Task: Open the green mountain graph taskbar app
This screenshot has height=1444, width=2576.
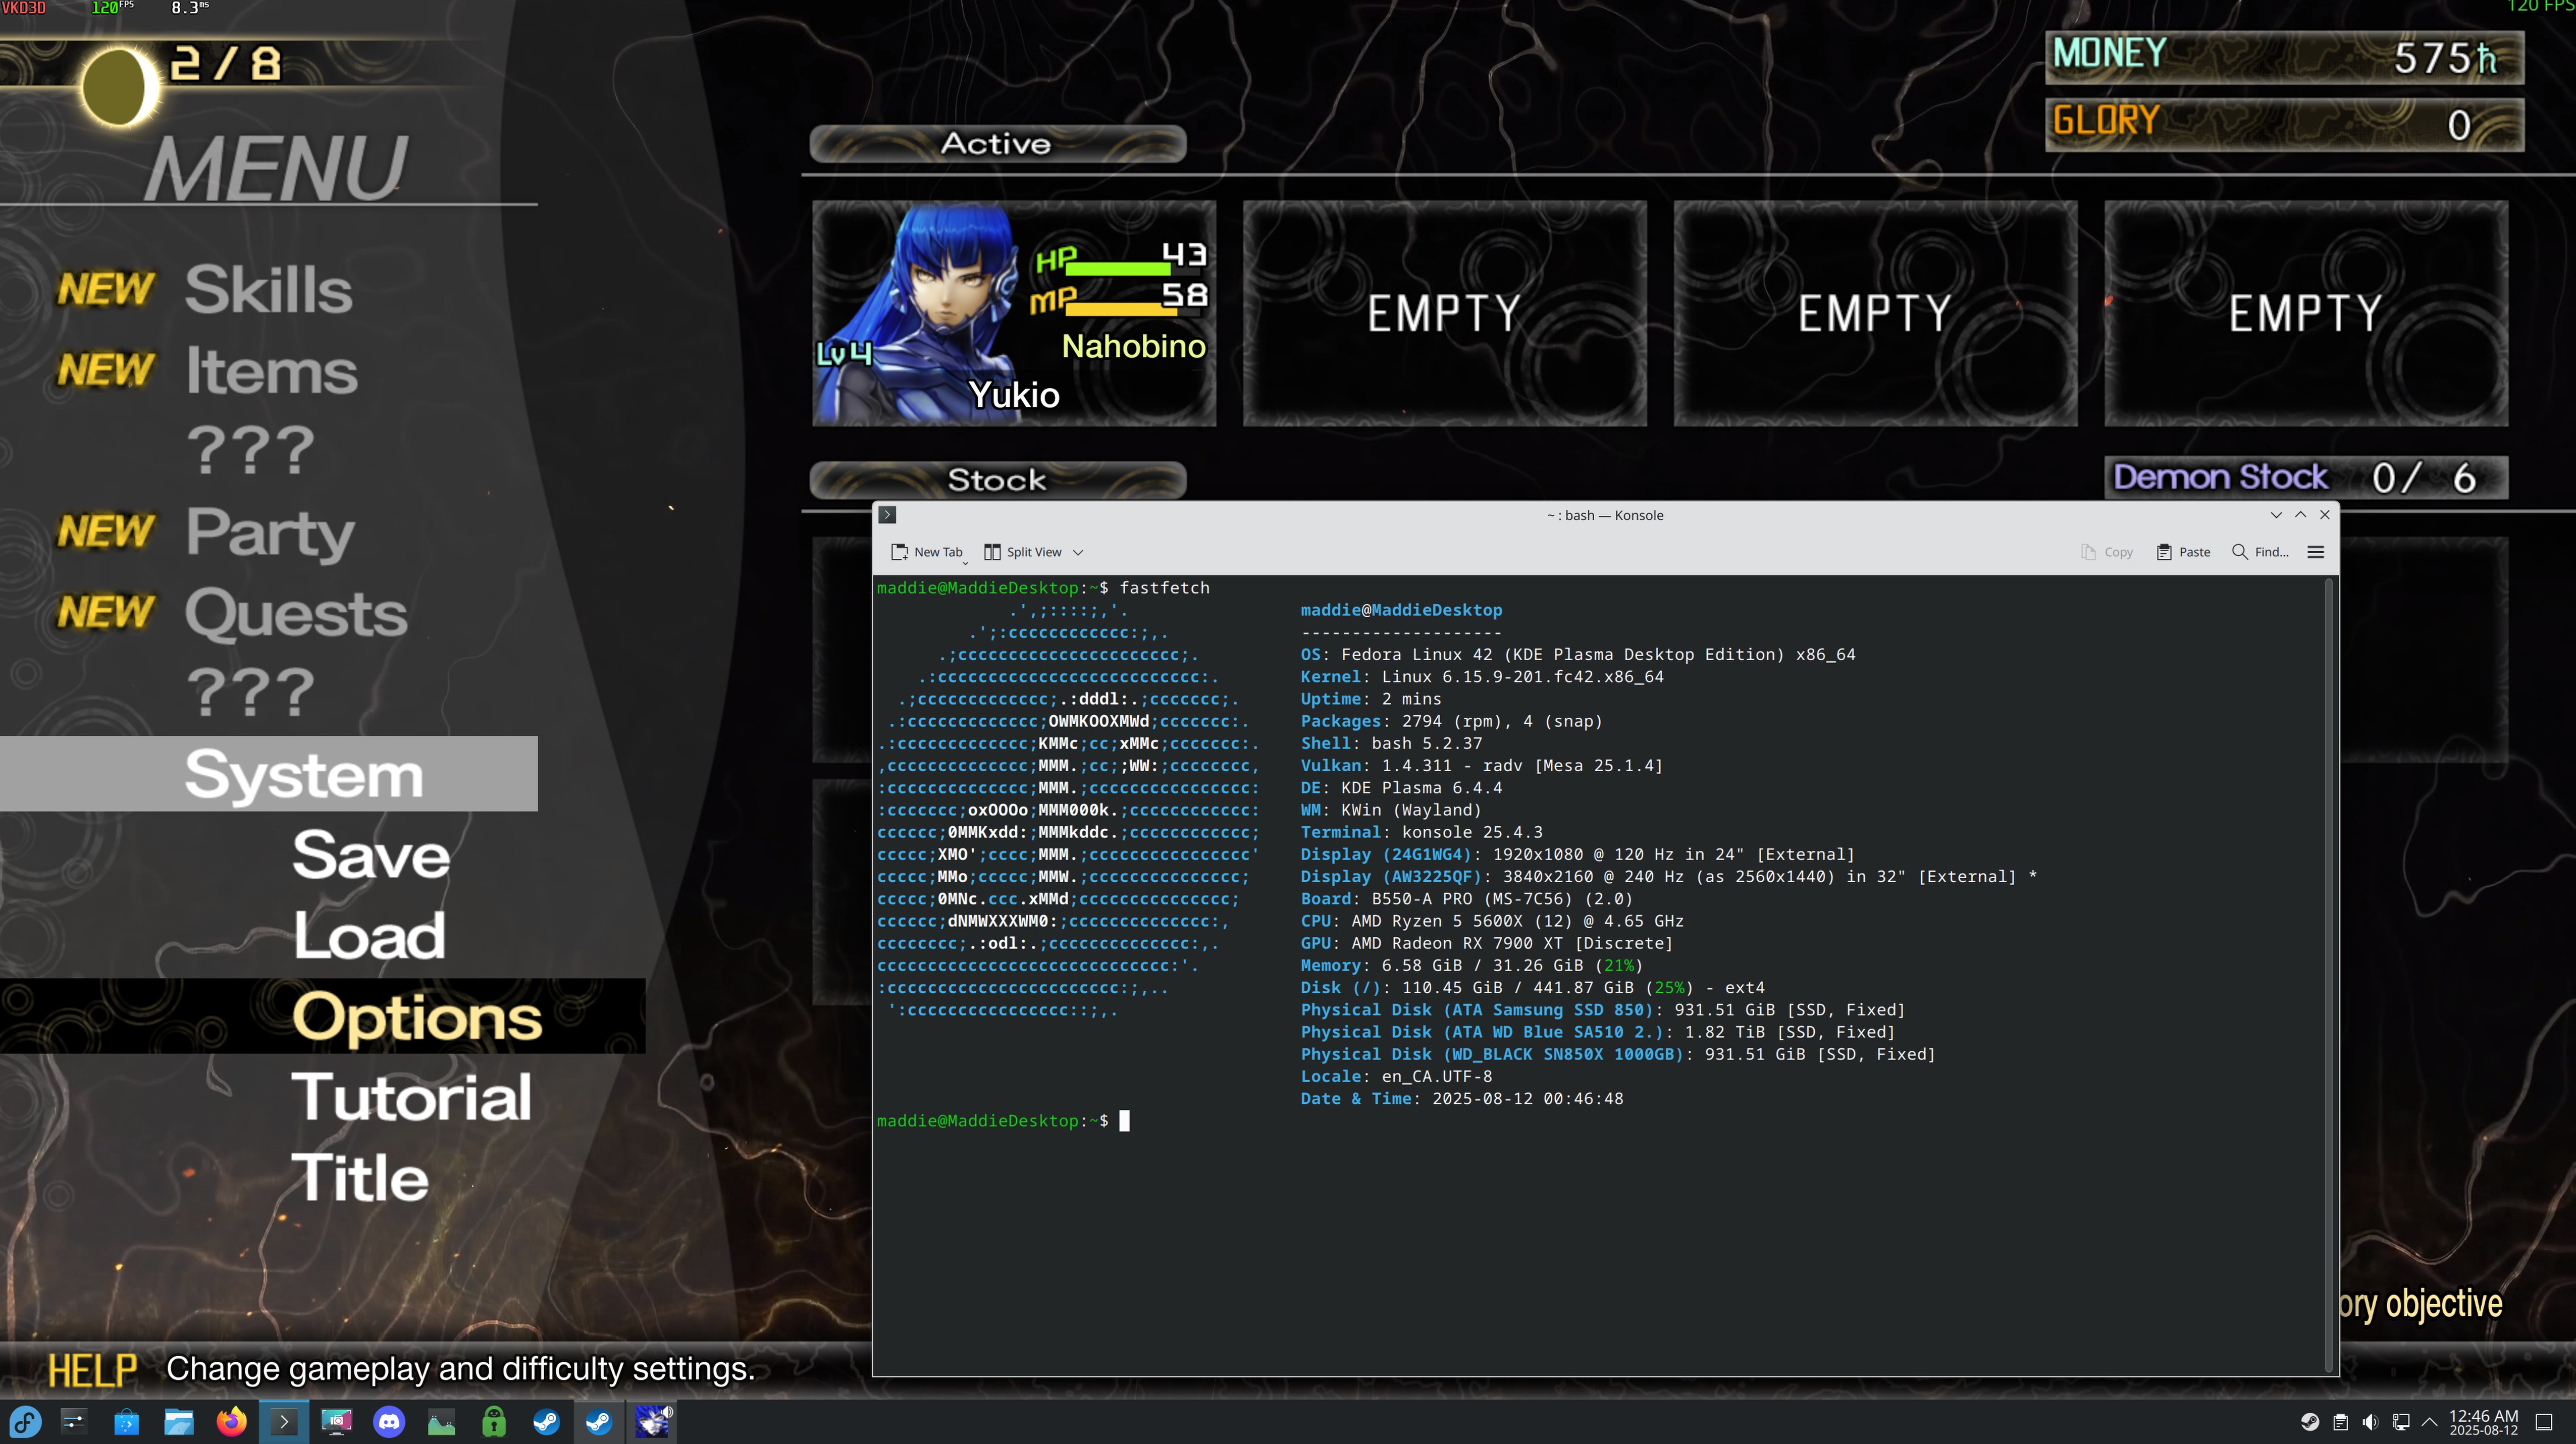Action: [x=441, y=1422]
